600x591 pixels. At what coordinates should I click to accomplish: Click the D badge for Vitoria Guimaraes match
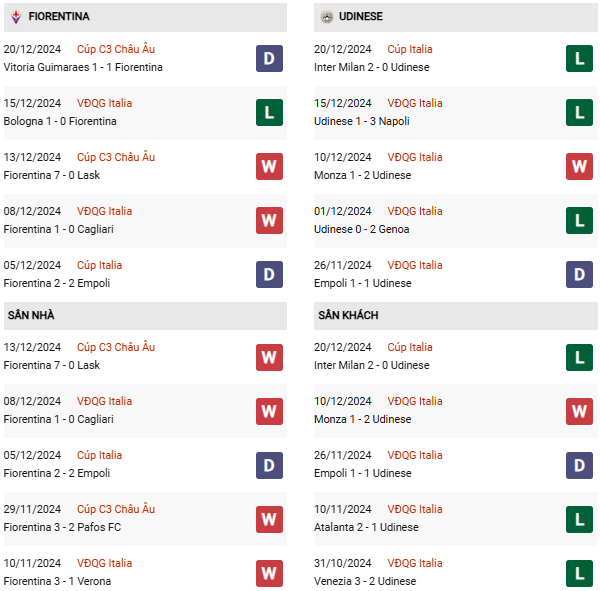269,59
